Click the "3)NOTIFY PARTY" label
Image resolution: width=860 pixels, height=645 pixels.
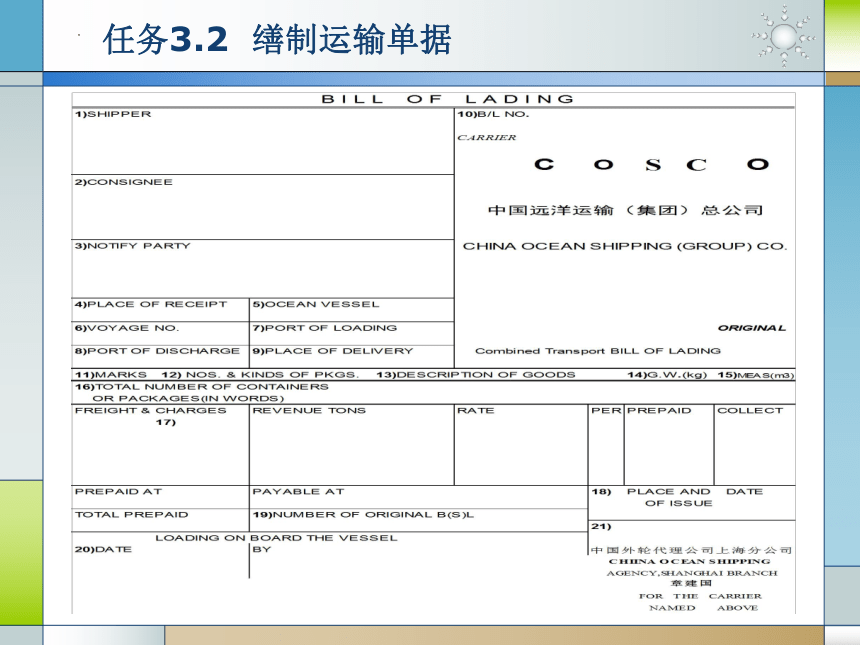point(133,246)
